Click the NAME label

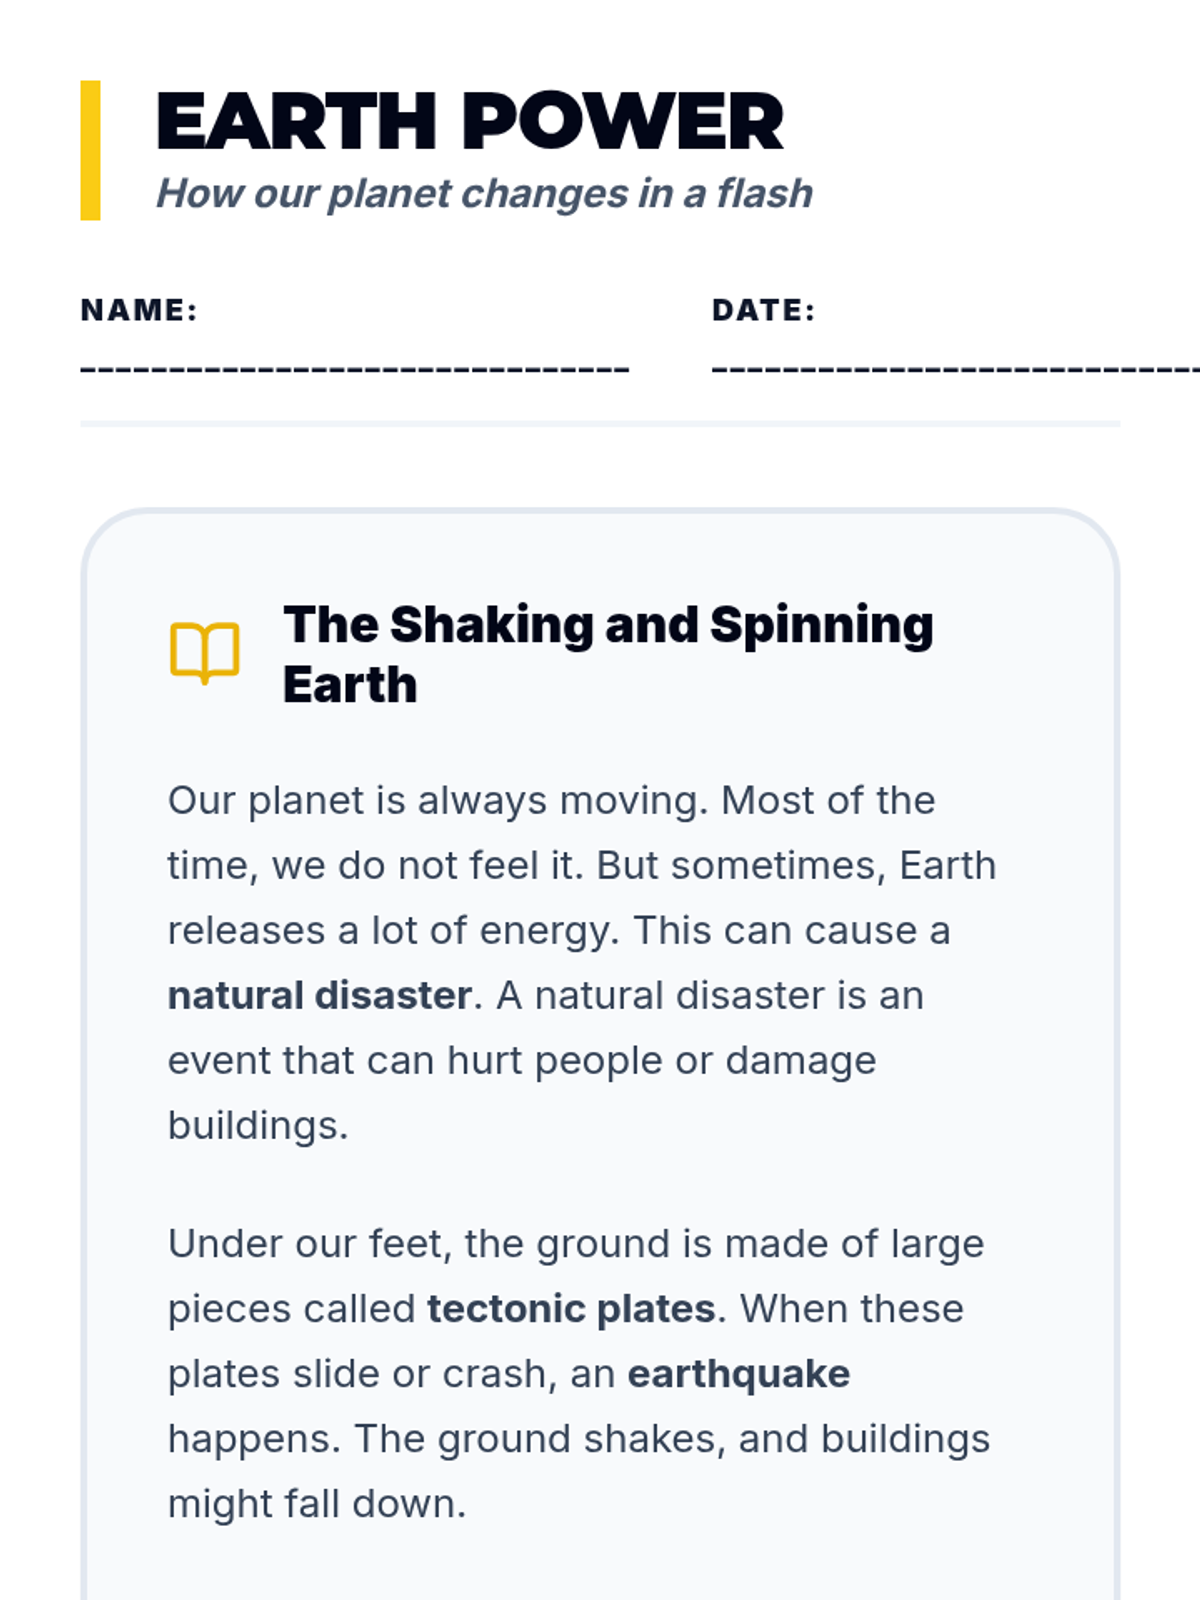pyautogui.click(x=139, y=310)
